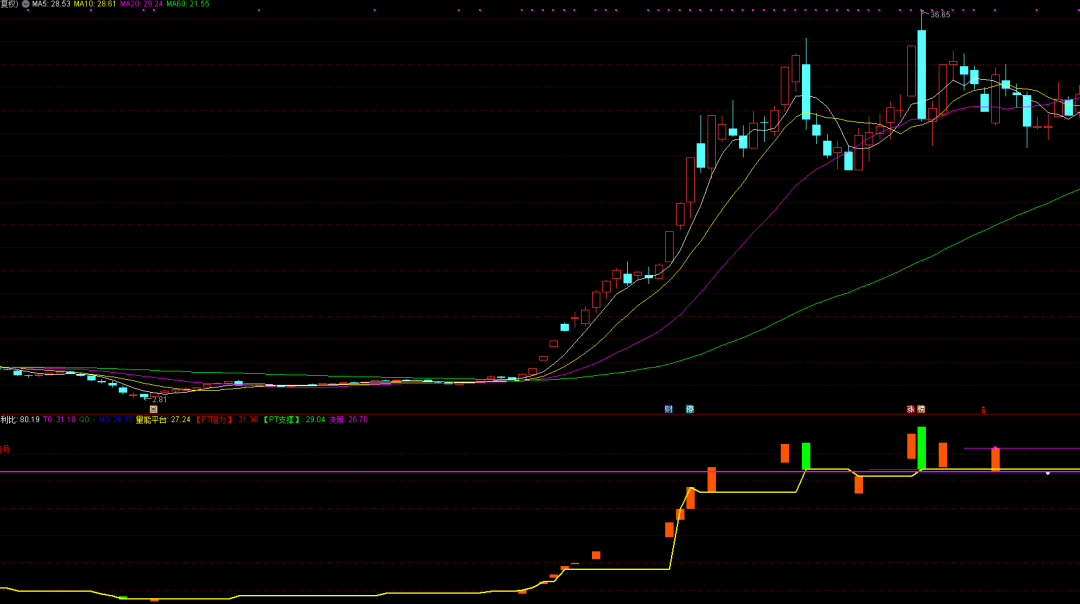The height and width of the screenshot is (604, 1080).
Task: Open the 涨 event marker icon
Action: (x=910, y=409)
